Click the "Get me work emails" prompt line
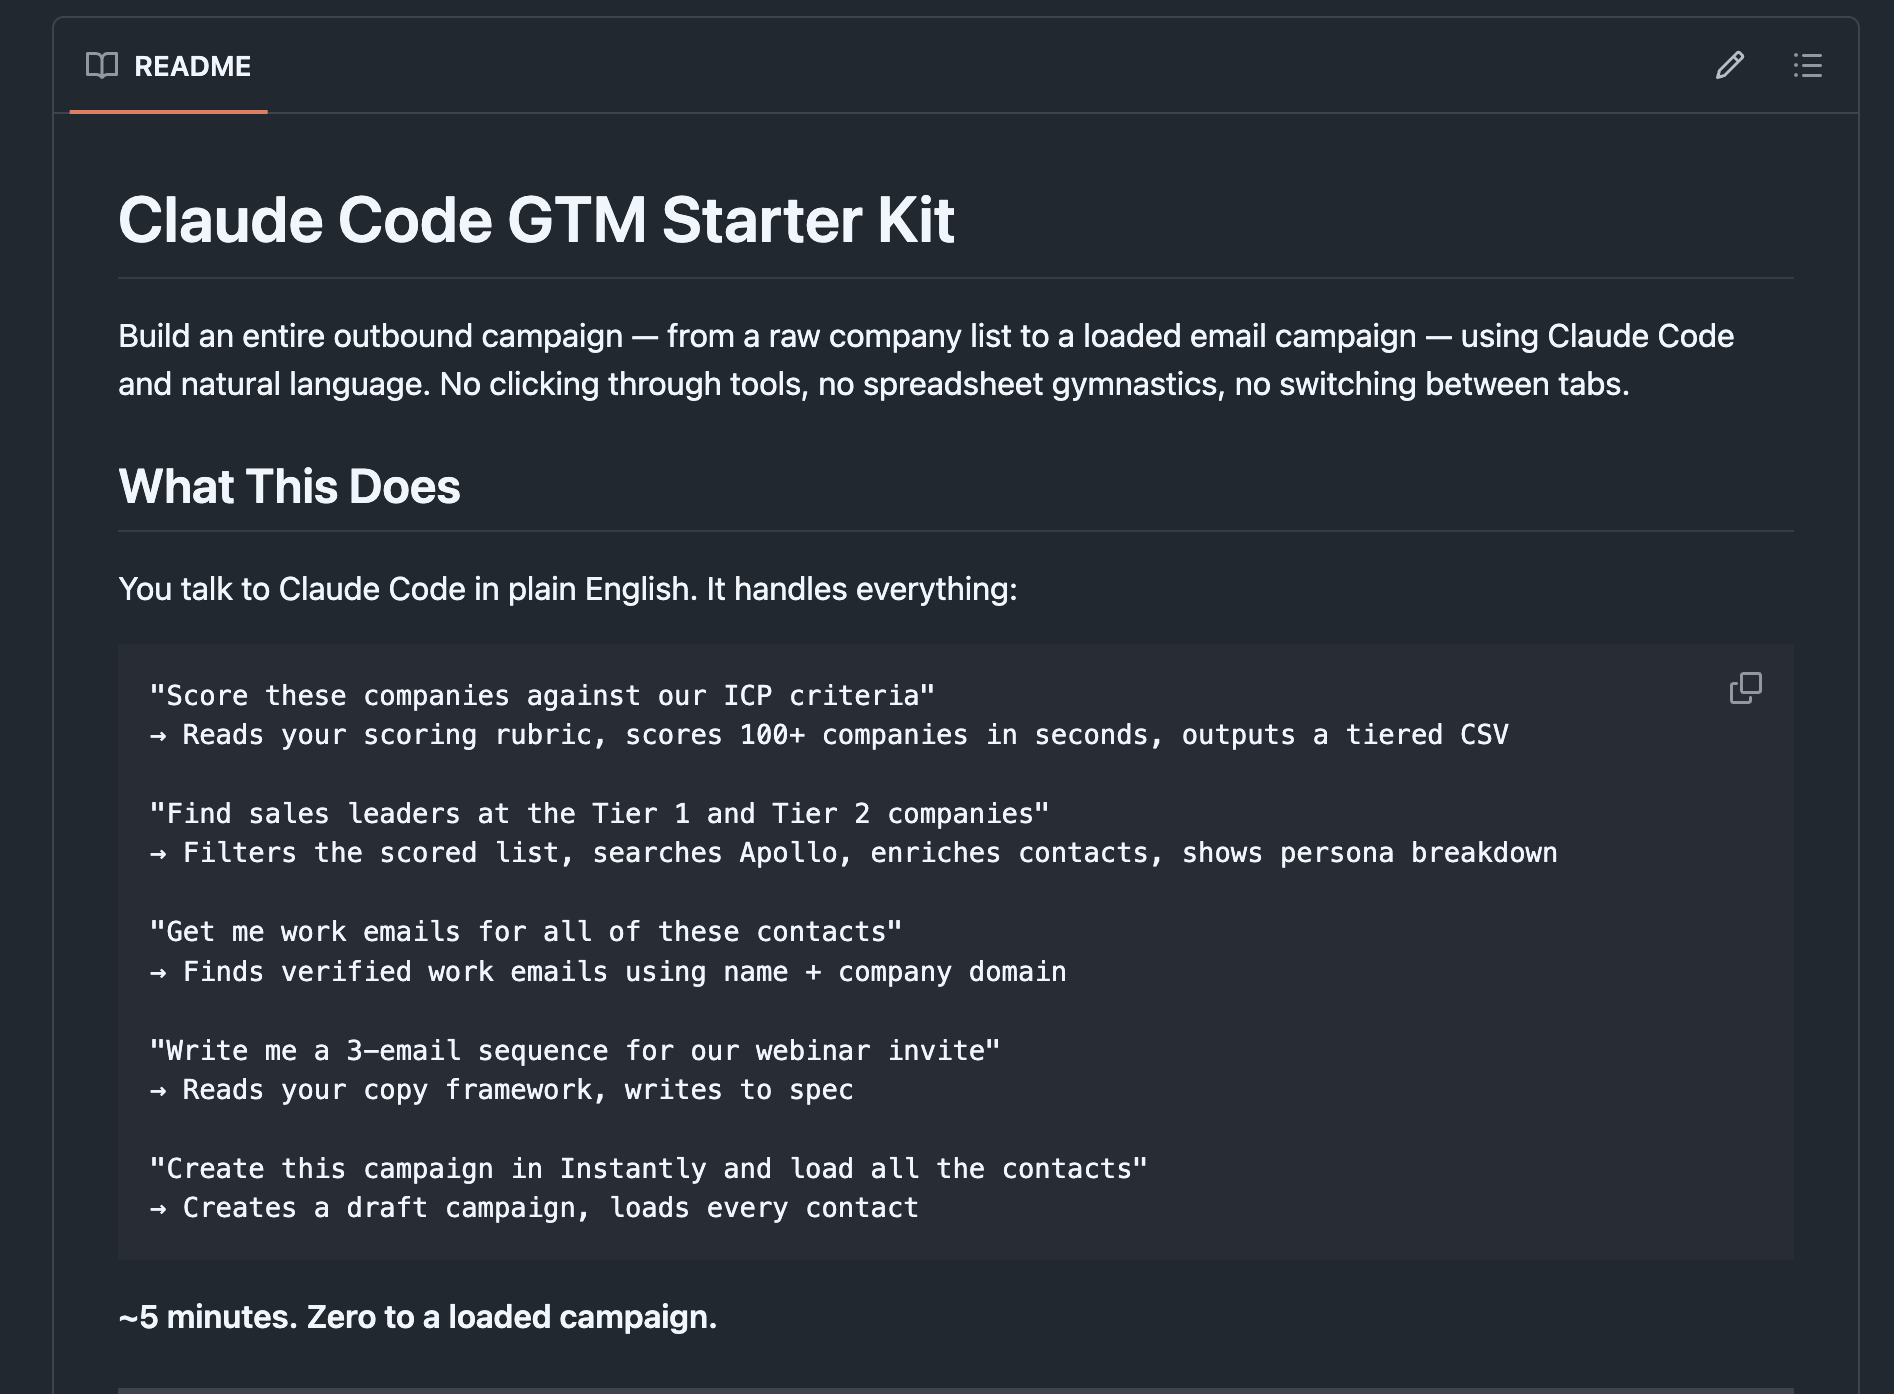The height and width of the screenshot is (1394, 1894). click(525, 931)
